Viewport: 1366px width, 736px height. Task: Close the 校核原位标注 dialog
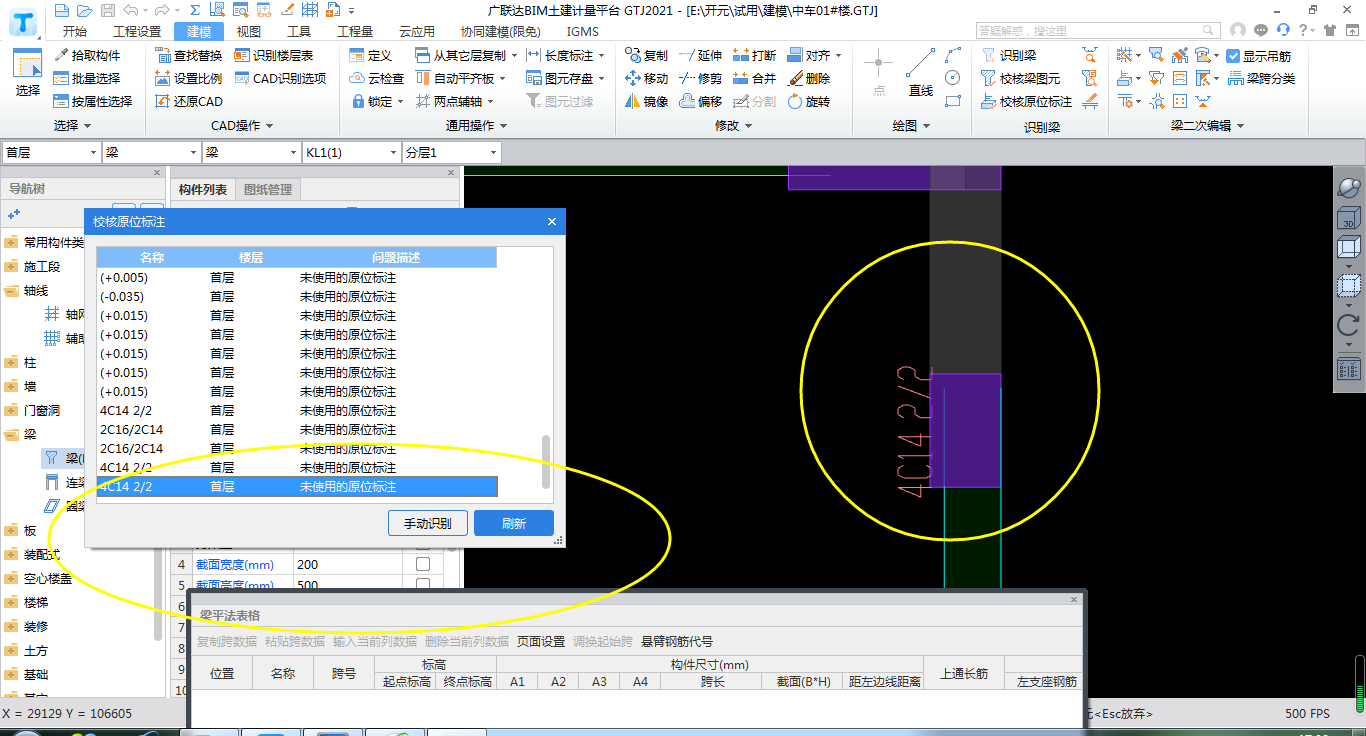552,221
